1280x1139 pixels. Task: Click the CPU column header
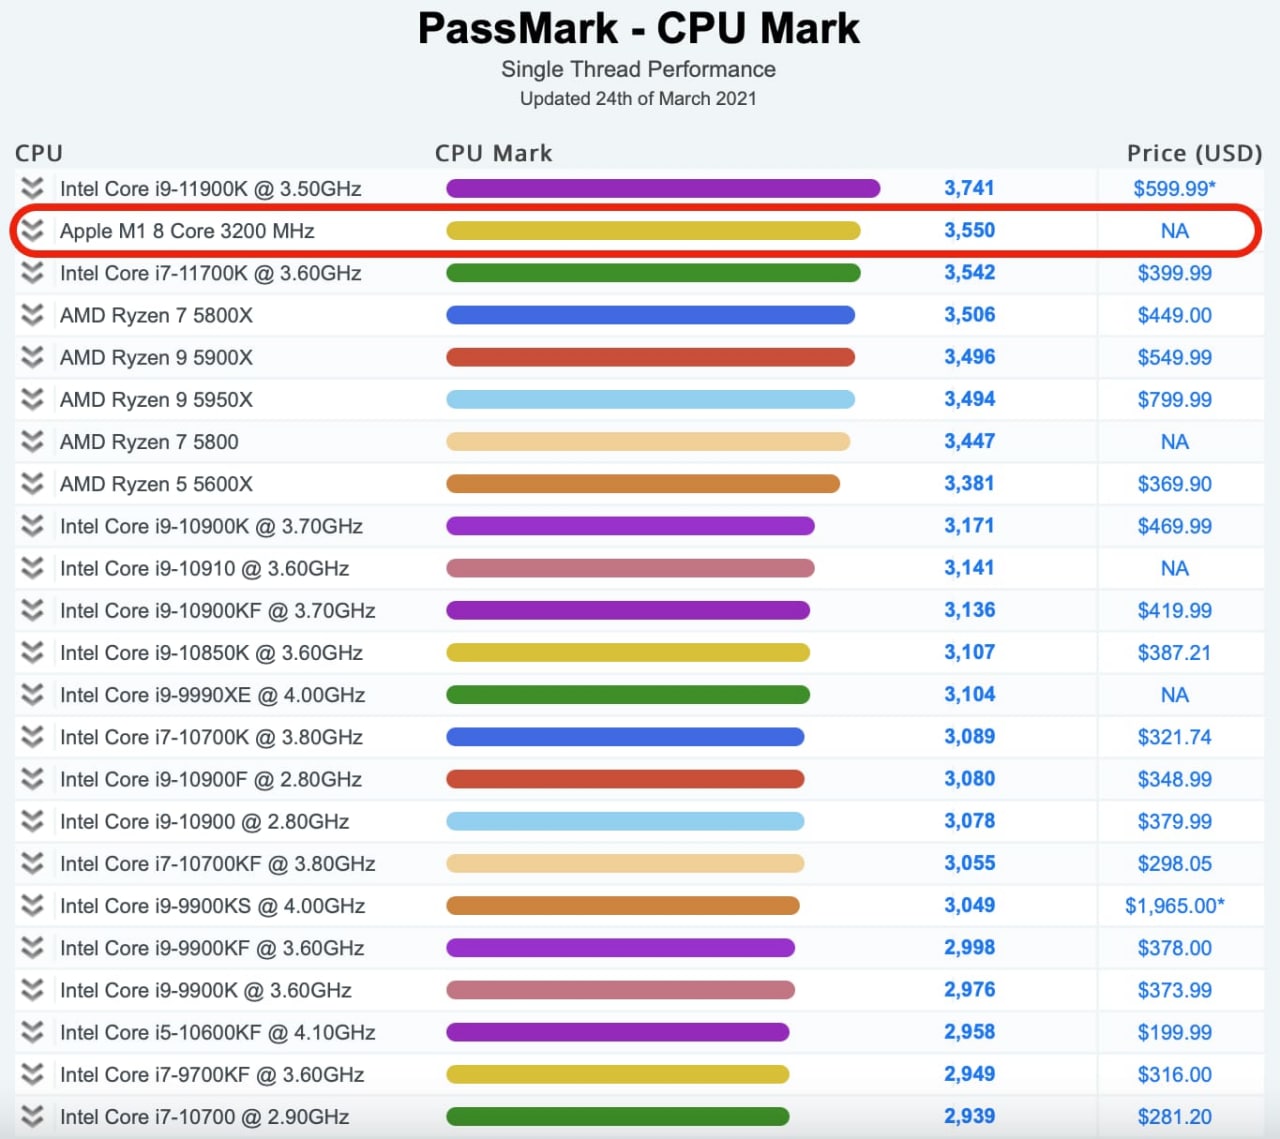tap(39, 153)
